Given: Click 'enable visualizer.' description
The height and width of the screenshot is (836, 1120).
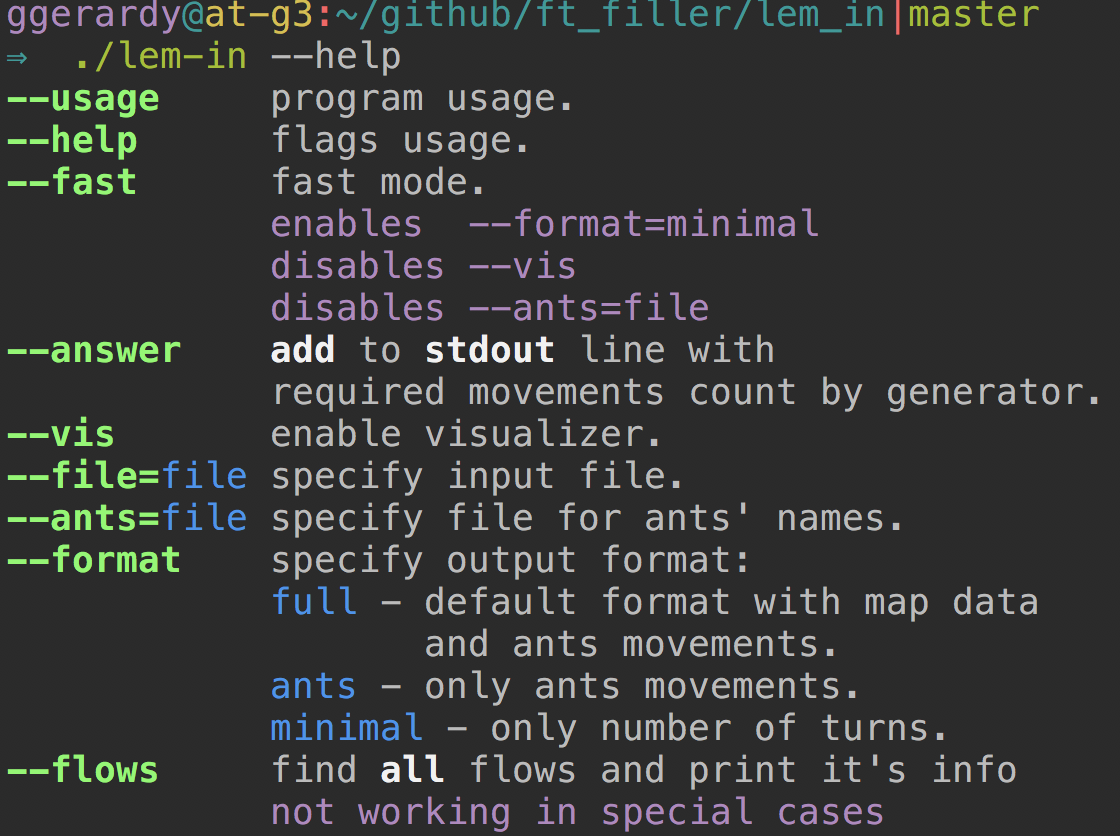Looking at the screenshot, I should pyautogui.click(x=466, y=434).
